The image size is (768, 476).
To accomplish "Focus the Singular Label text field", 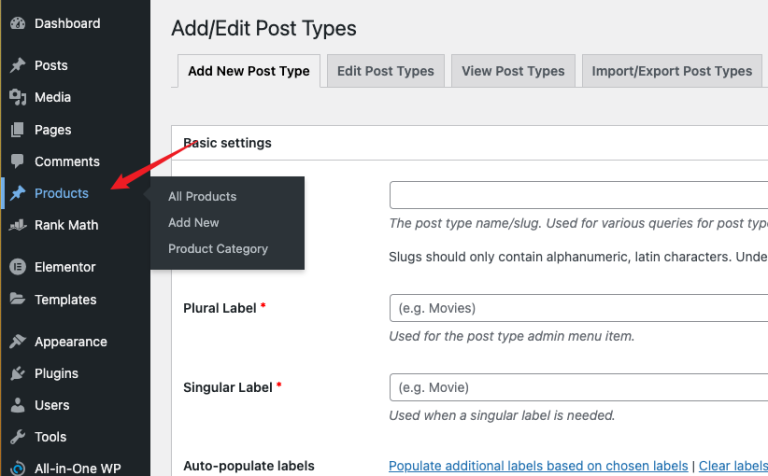I will pyautogui.click(x=578, y=387).
